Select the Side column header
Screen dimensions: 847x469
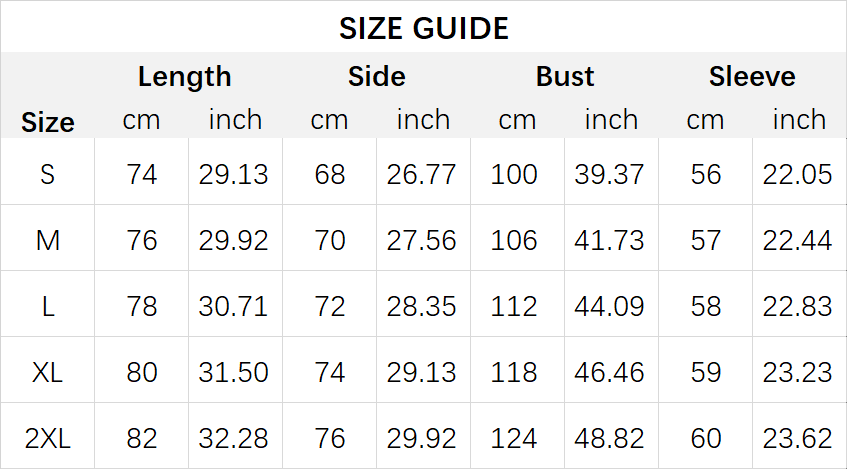(377, 76)
